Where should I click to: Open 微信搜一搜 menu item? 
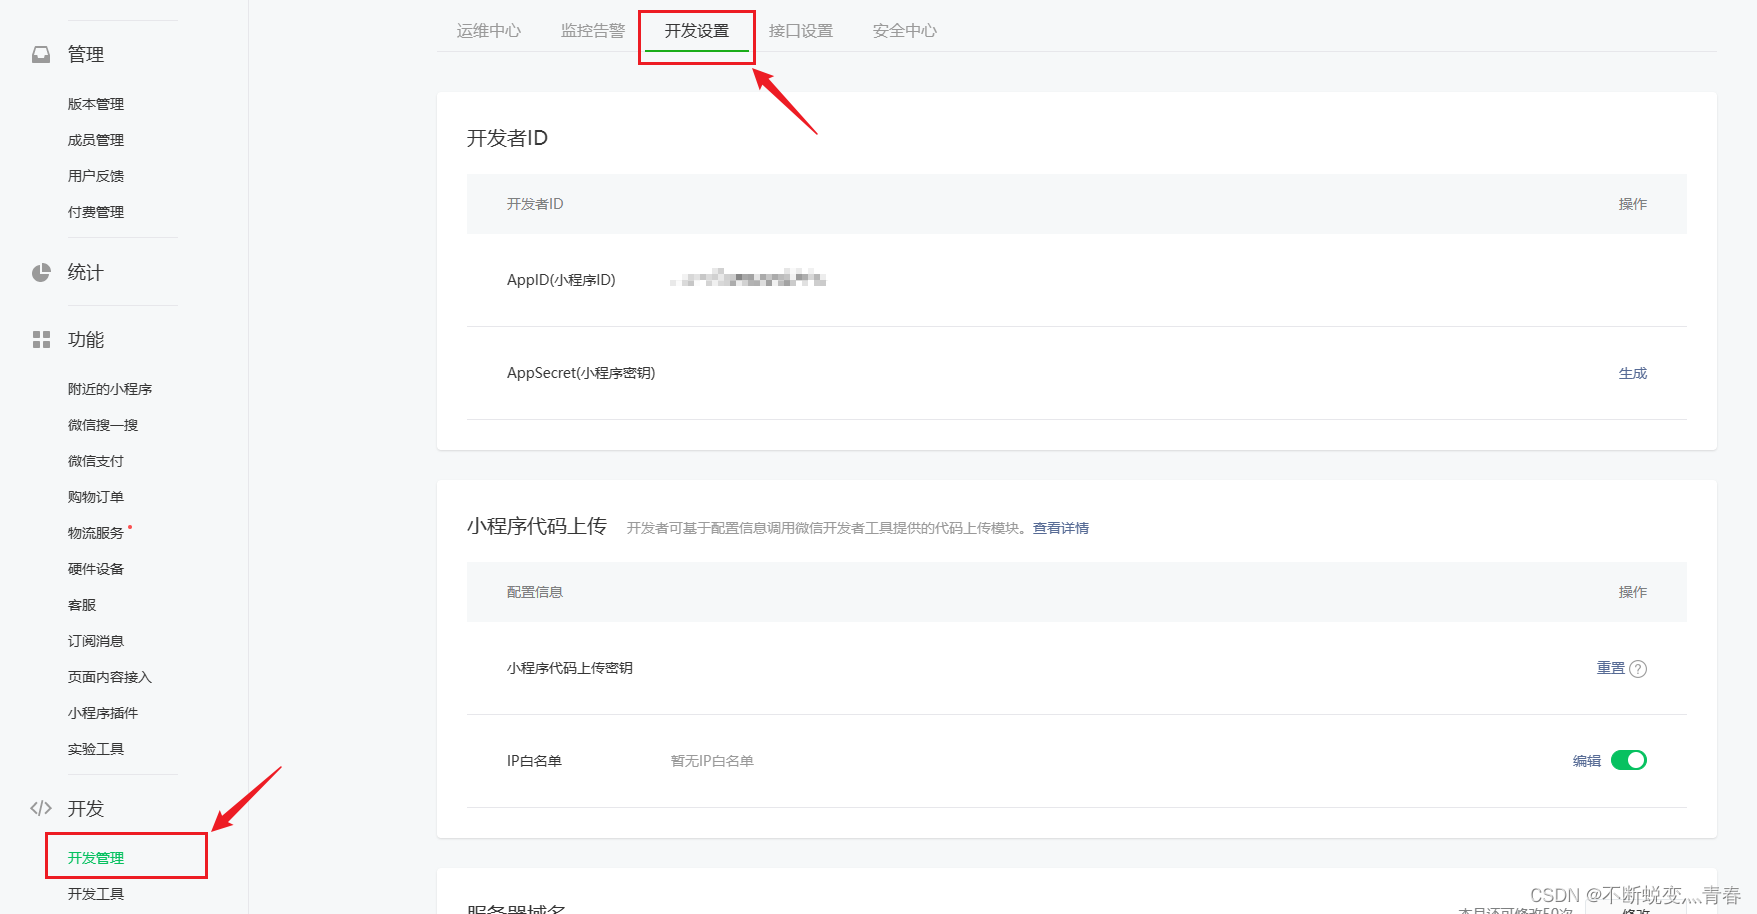coord(103,425)
